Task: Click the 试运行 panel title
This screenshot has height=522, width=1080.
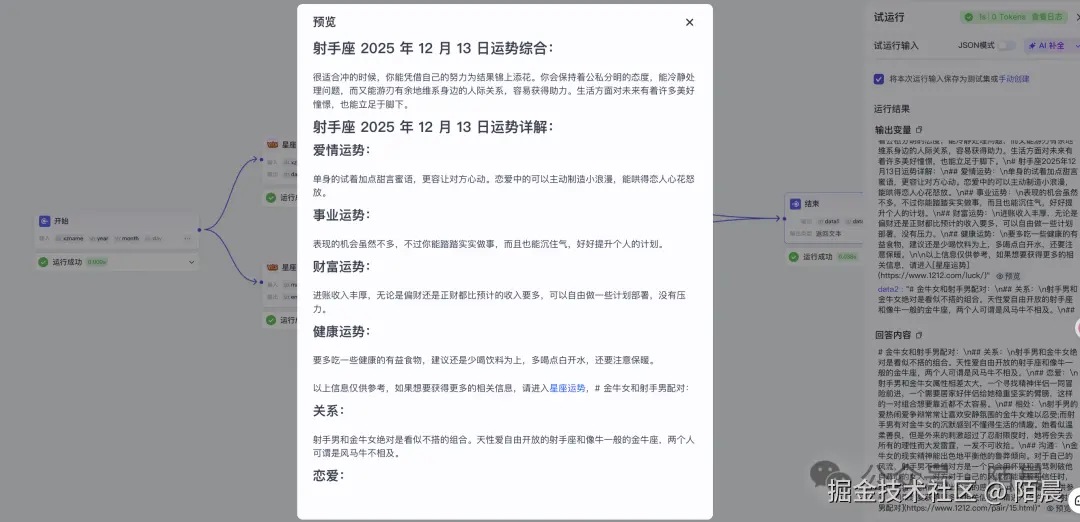Action: 889,17
